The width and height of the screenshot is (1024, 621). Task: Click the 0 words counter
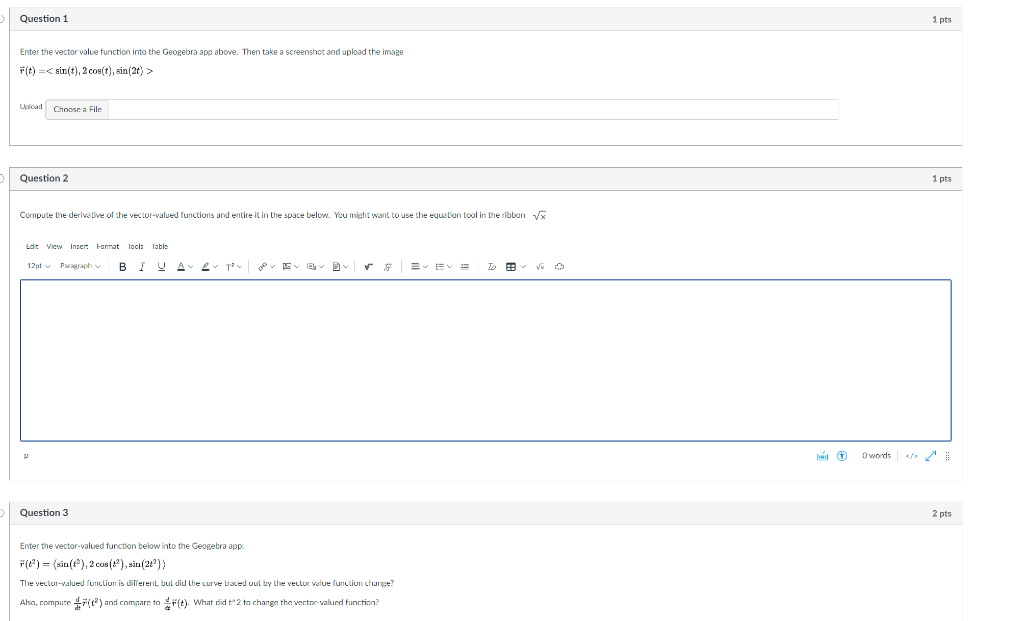tap(876, 456)
